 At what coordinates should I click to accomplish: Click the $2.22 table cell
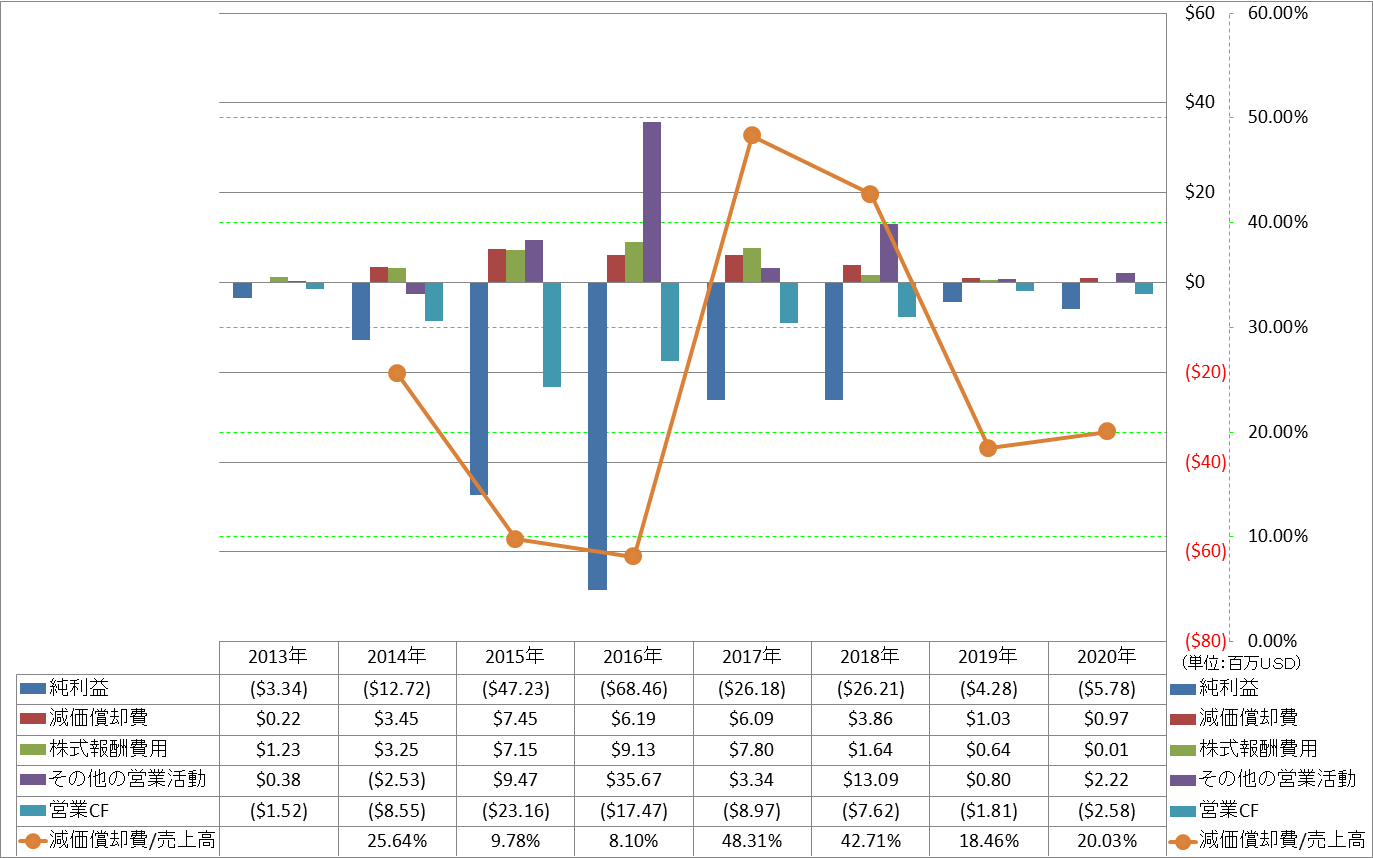point(1107,780)
